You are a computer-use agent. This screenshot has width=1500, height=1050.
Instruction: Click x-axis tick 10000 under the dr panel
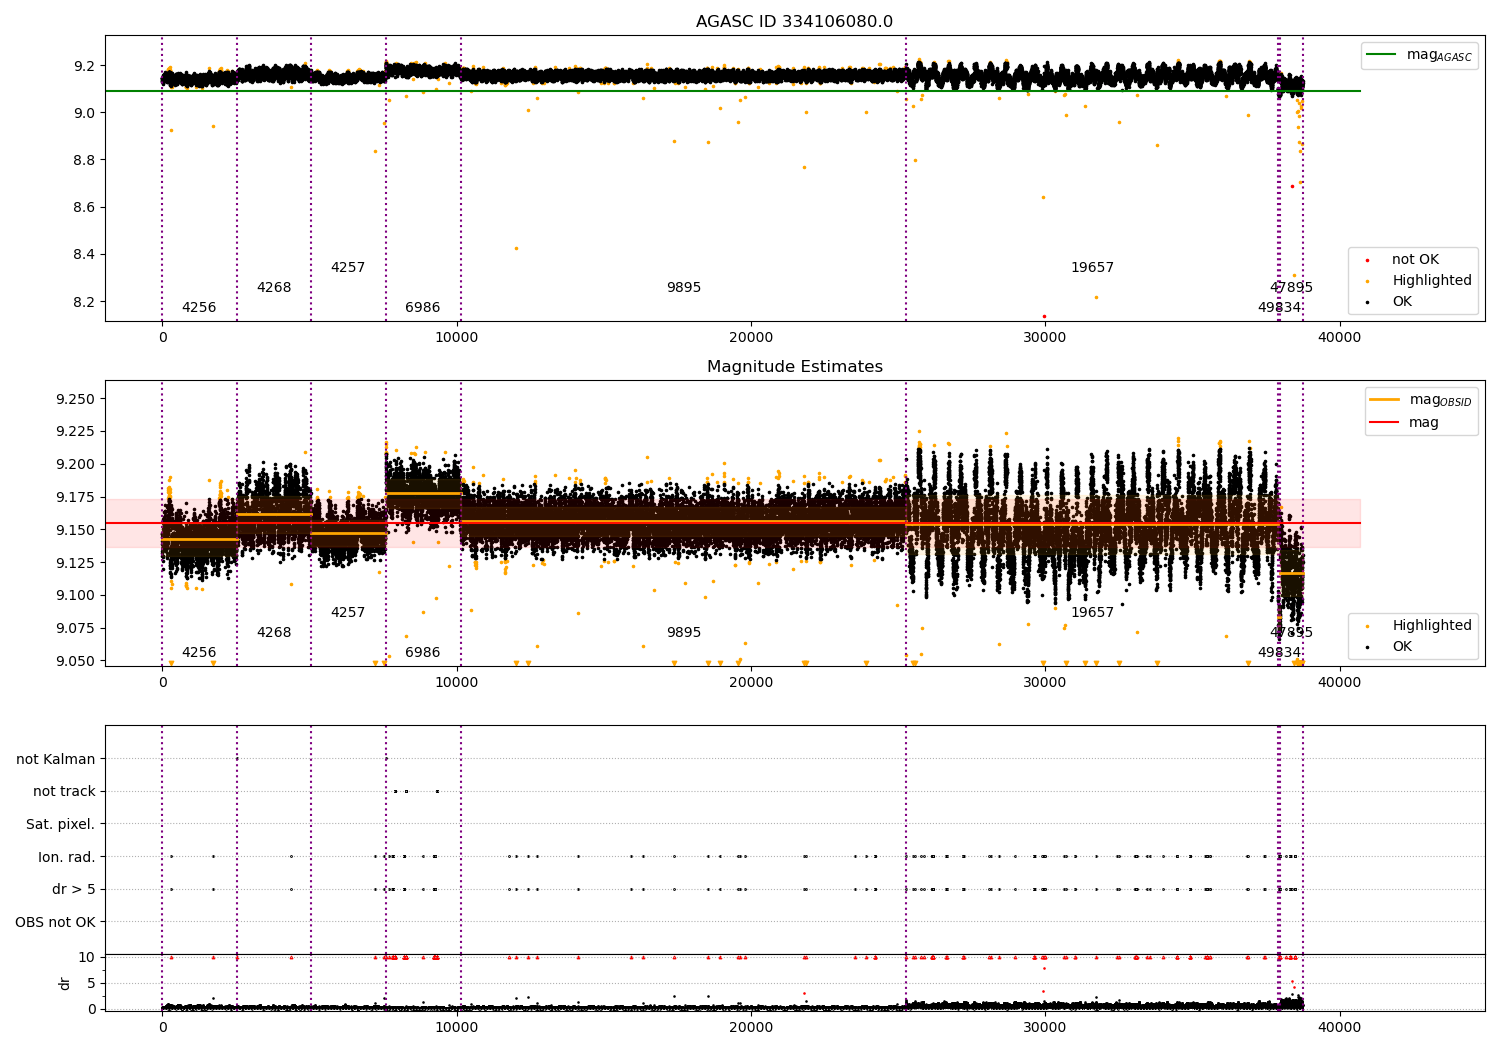coord(457,1027)
